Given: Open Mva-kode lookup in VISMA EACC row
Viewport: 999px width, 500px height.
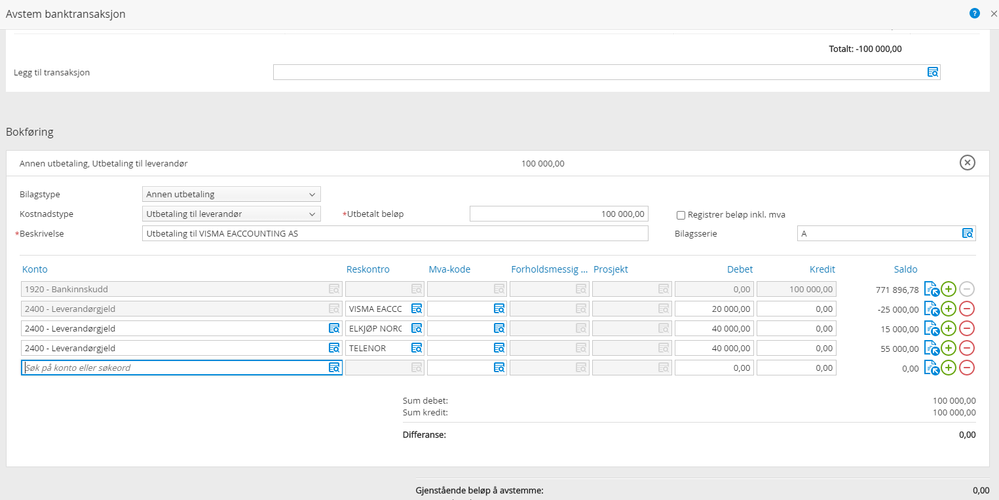Looking at the screenshot, I should (x=500, y=309).
